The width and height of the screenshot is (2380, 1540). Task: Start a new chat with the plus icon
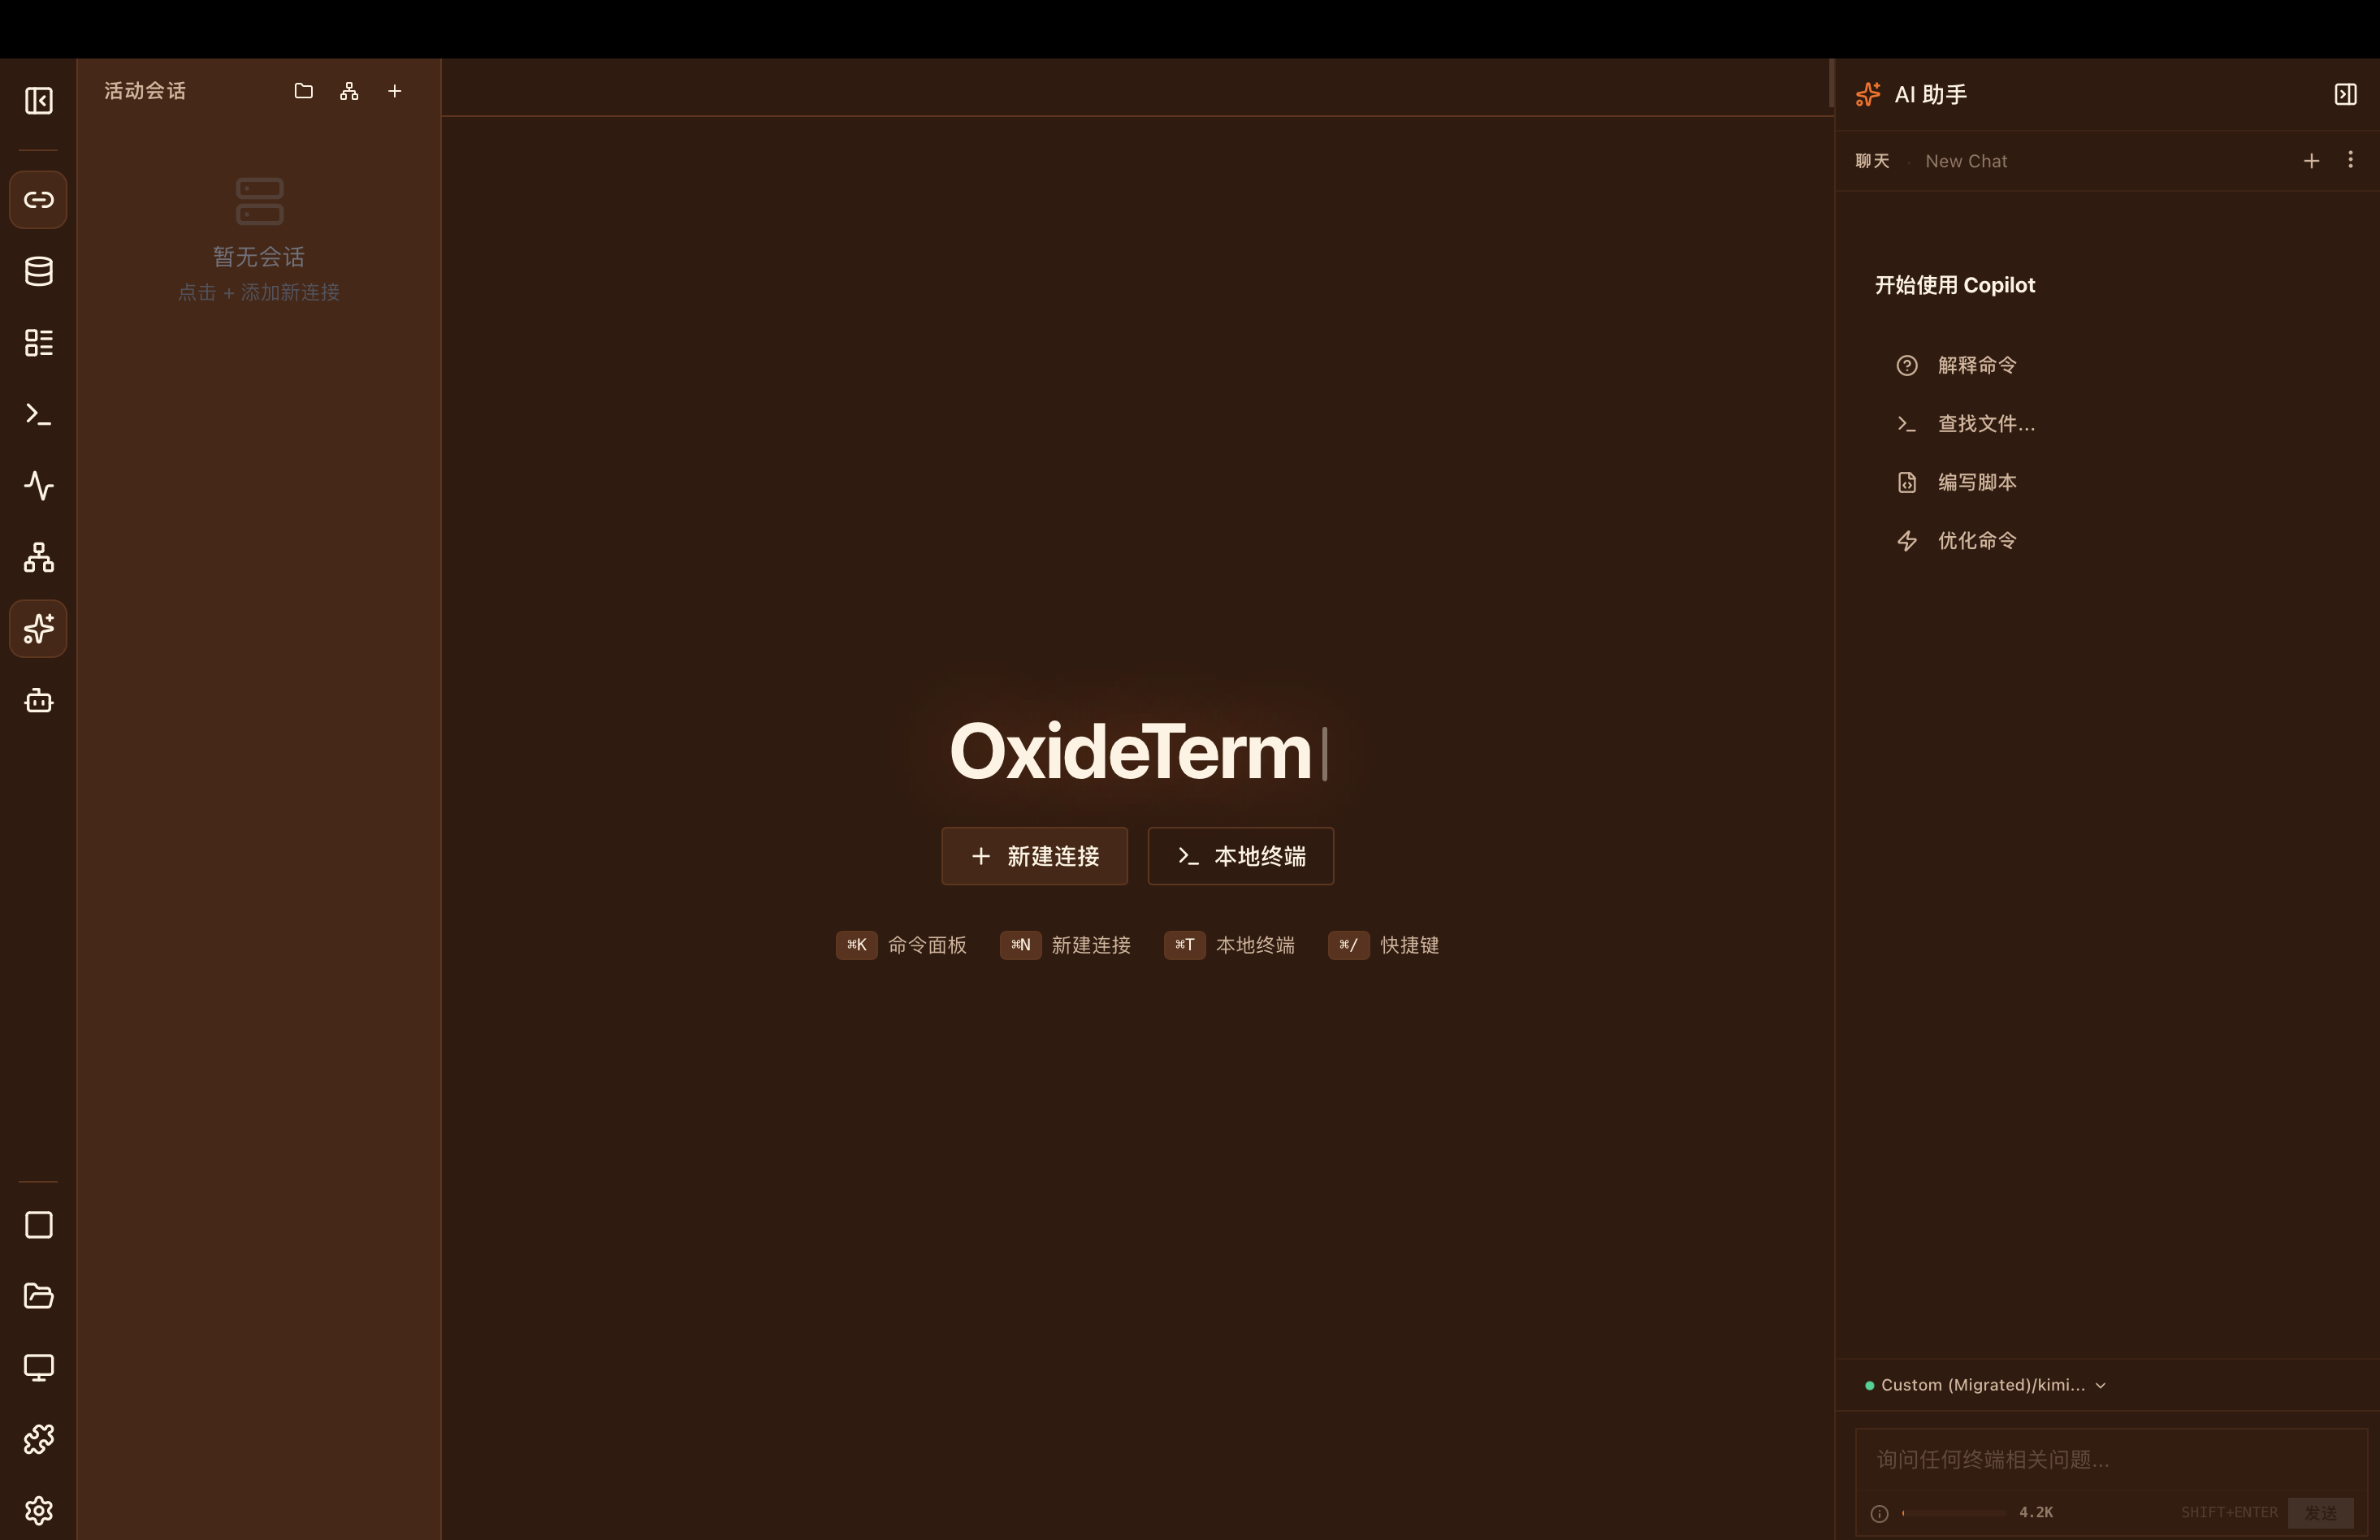tap(2311, 160)
